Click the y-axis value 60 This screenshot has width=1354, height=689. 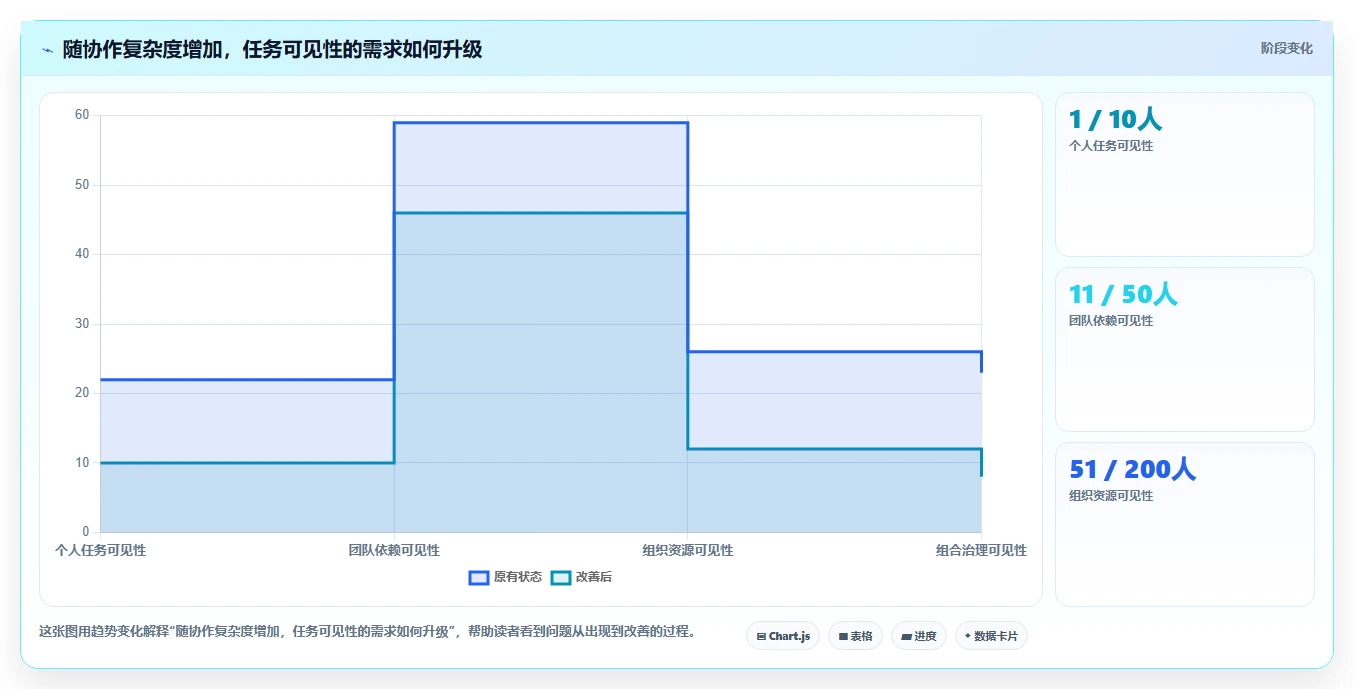point(82,115)
